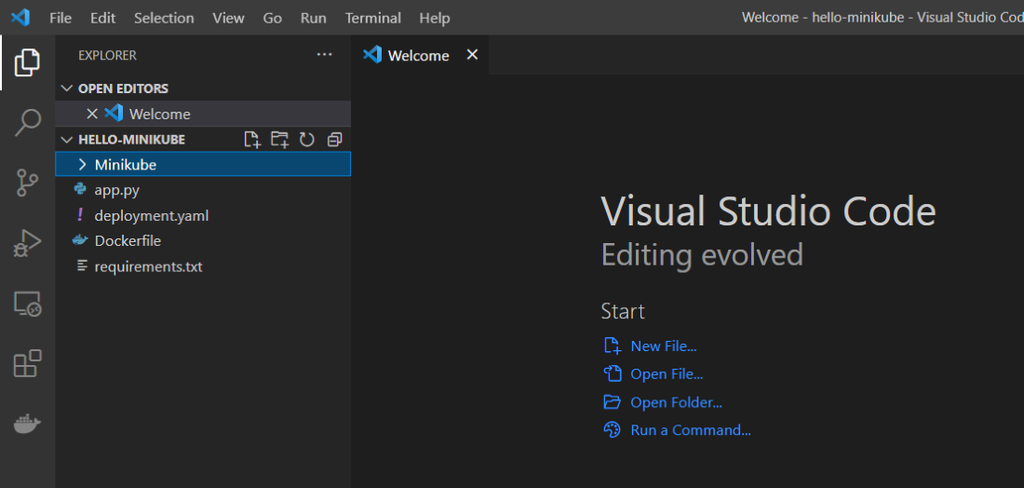Click the Run a Command... link

coord(690,430)
